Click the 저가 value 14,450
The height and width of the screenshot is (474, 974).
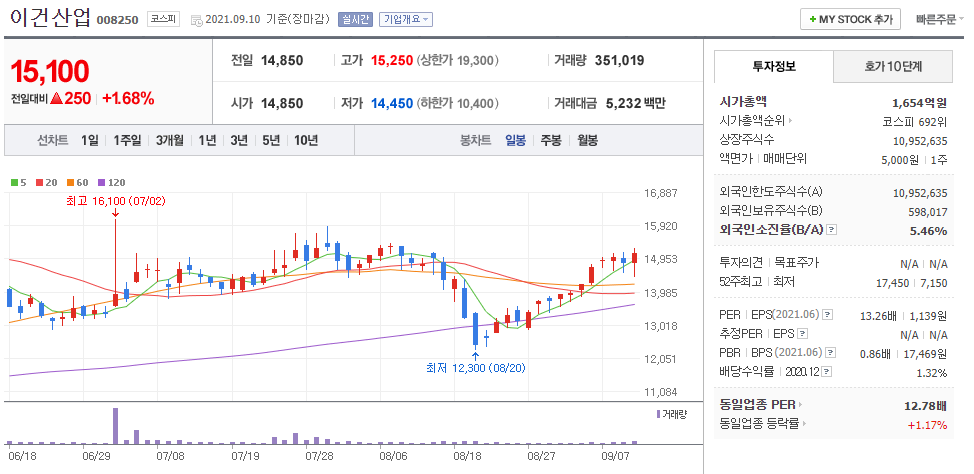(x=392, y=103)
